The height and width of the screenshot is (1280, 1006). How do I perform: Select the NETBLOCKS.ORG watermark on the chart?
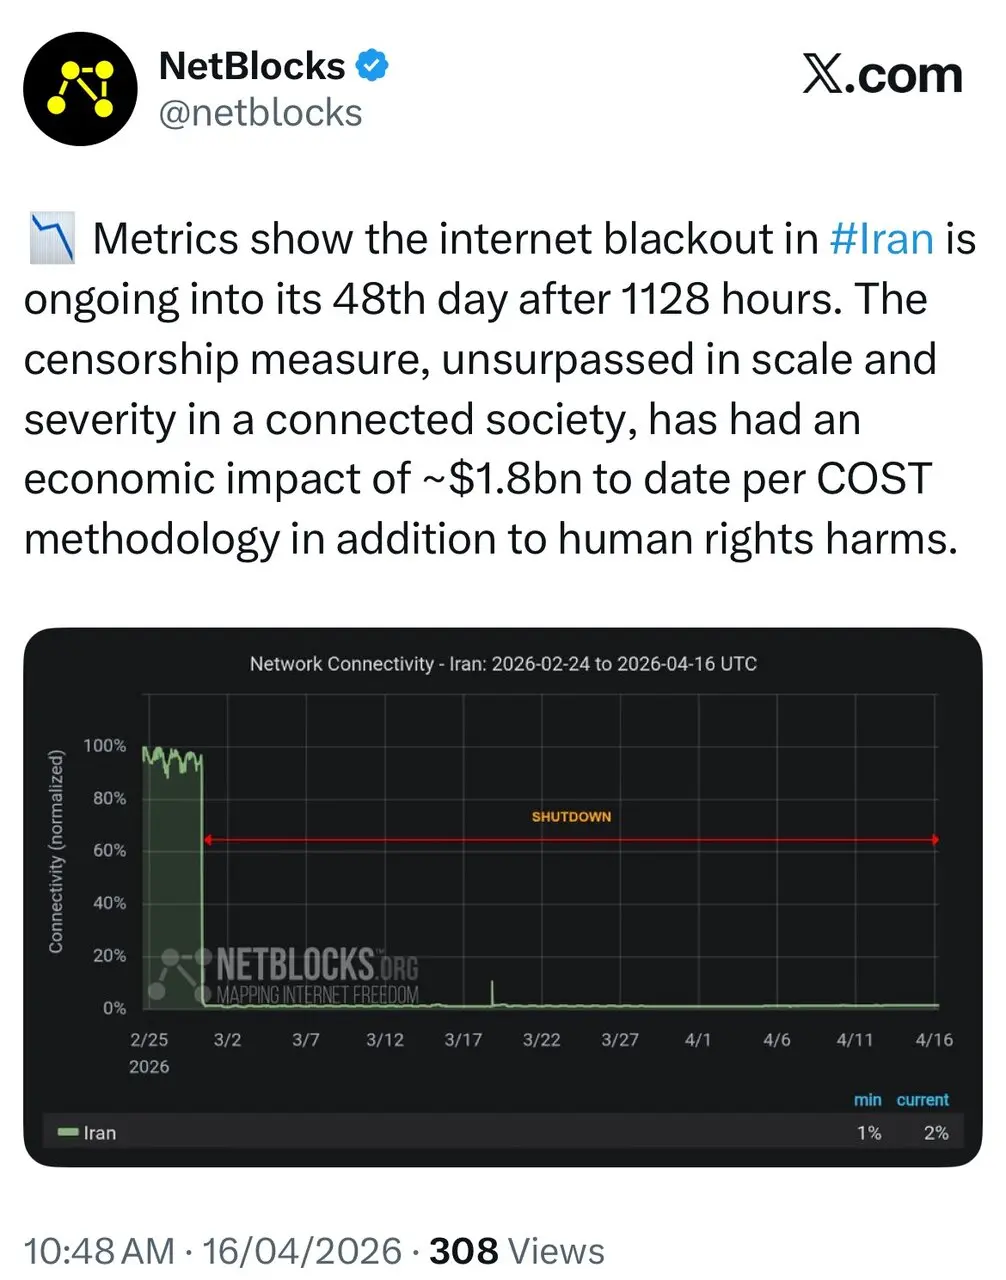[x=295, y=966]
